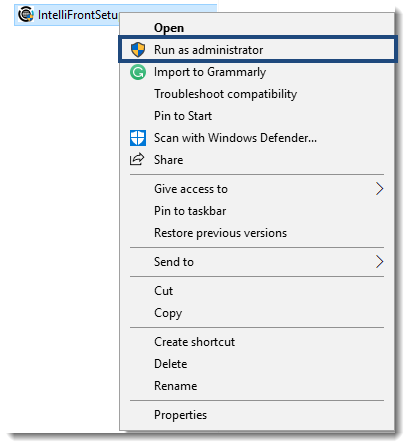The height and width of the screenshot is (448, 410).
Task: Choose Create shortcut
Action: pos(257,342)
